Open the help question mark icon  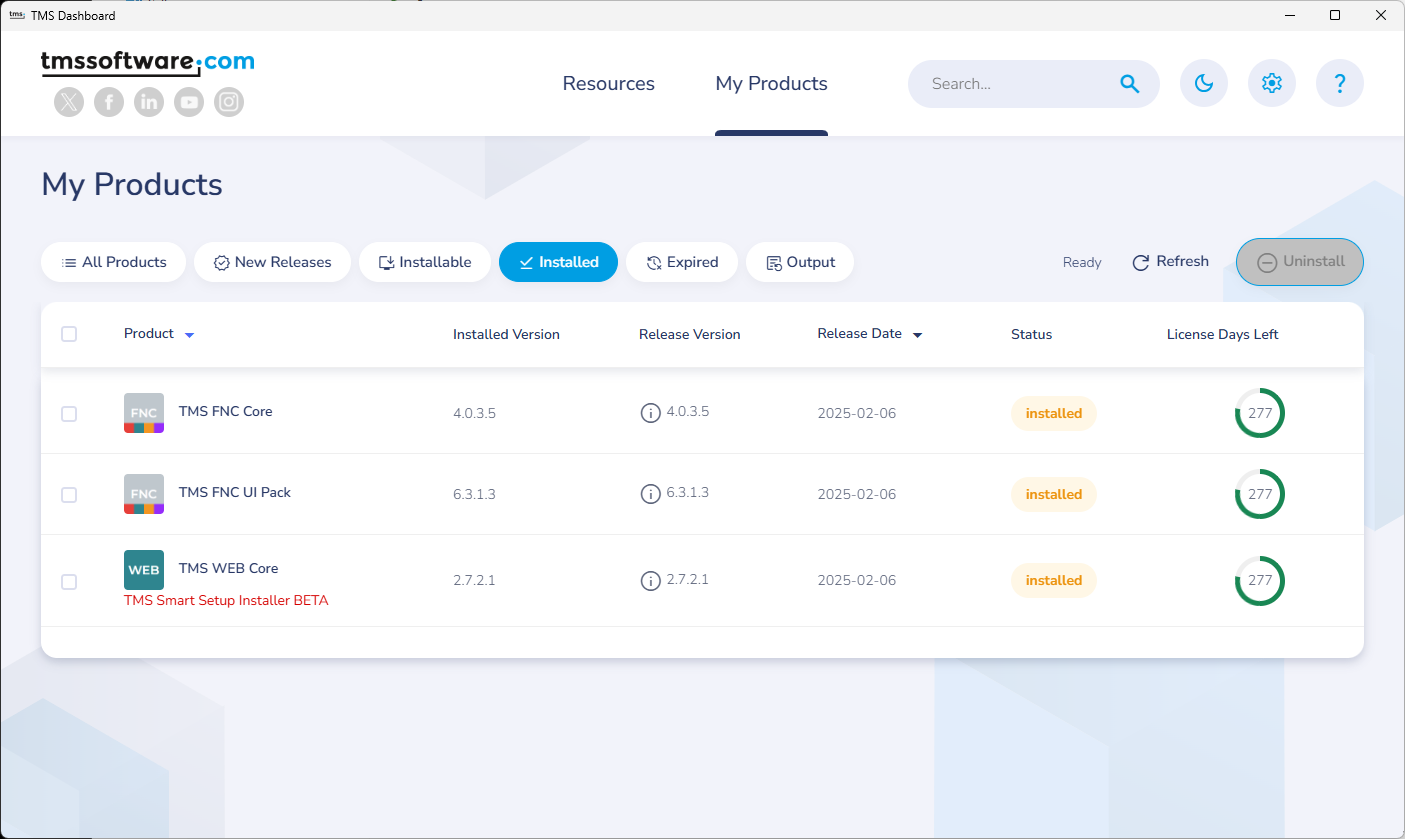click(1340, 83)
